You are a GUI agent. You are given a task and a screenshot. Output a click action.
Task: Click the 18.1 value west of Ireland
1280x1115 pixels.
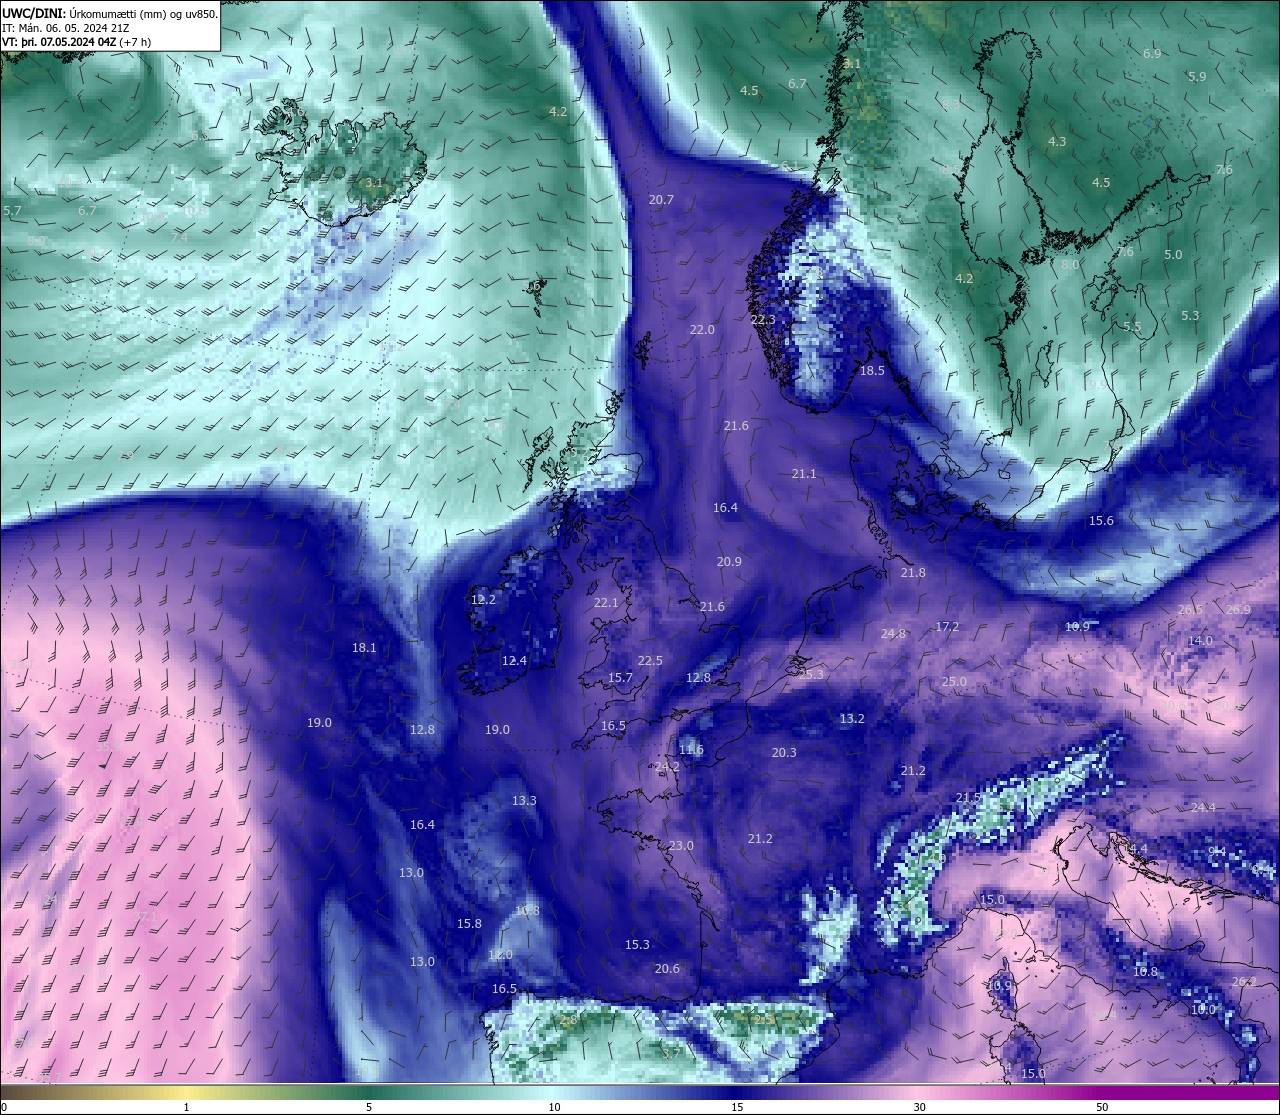(x=364, y=648)
